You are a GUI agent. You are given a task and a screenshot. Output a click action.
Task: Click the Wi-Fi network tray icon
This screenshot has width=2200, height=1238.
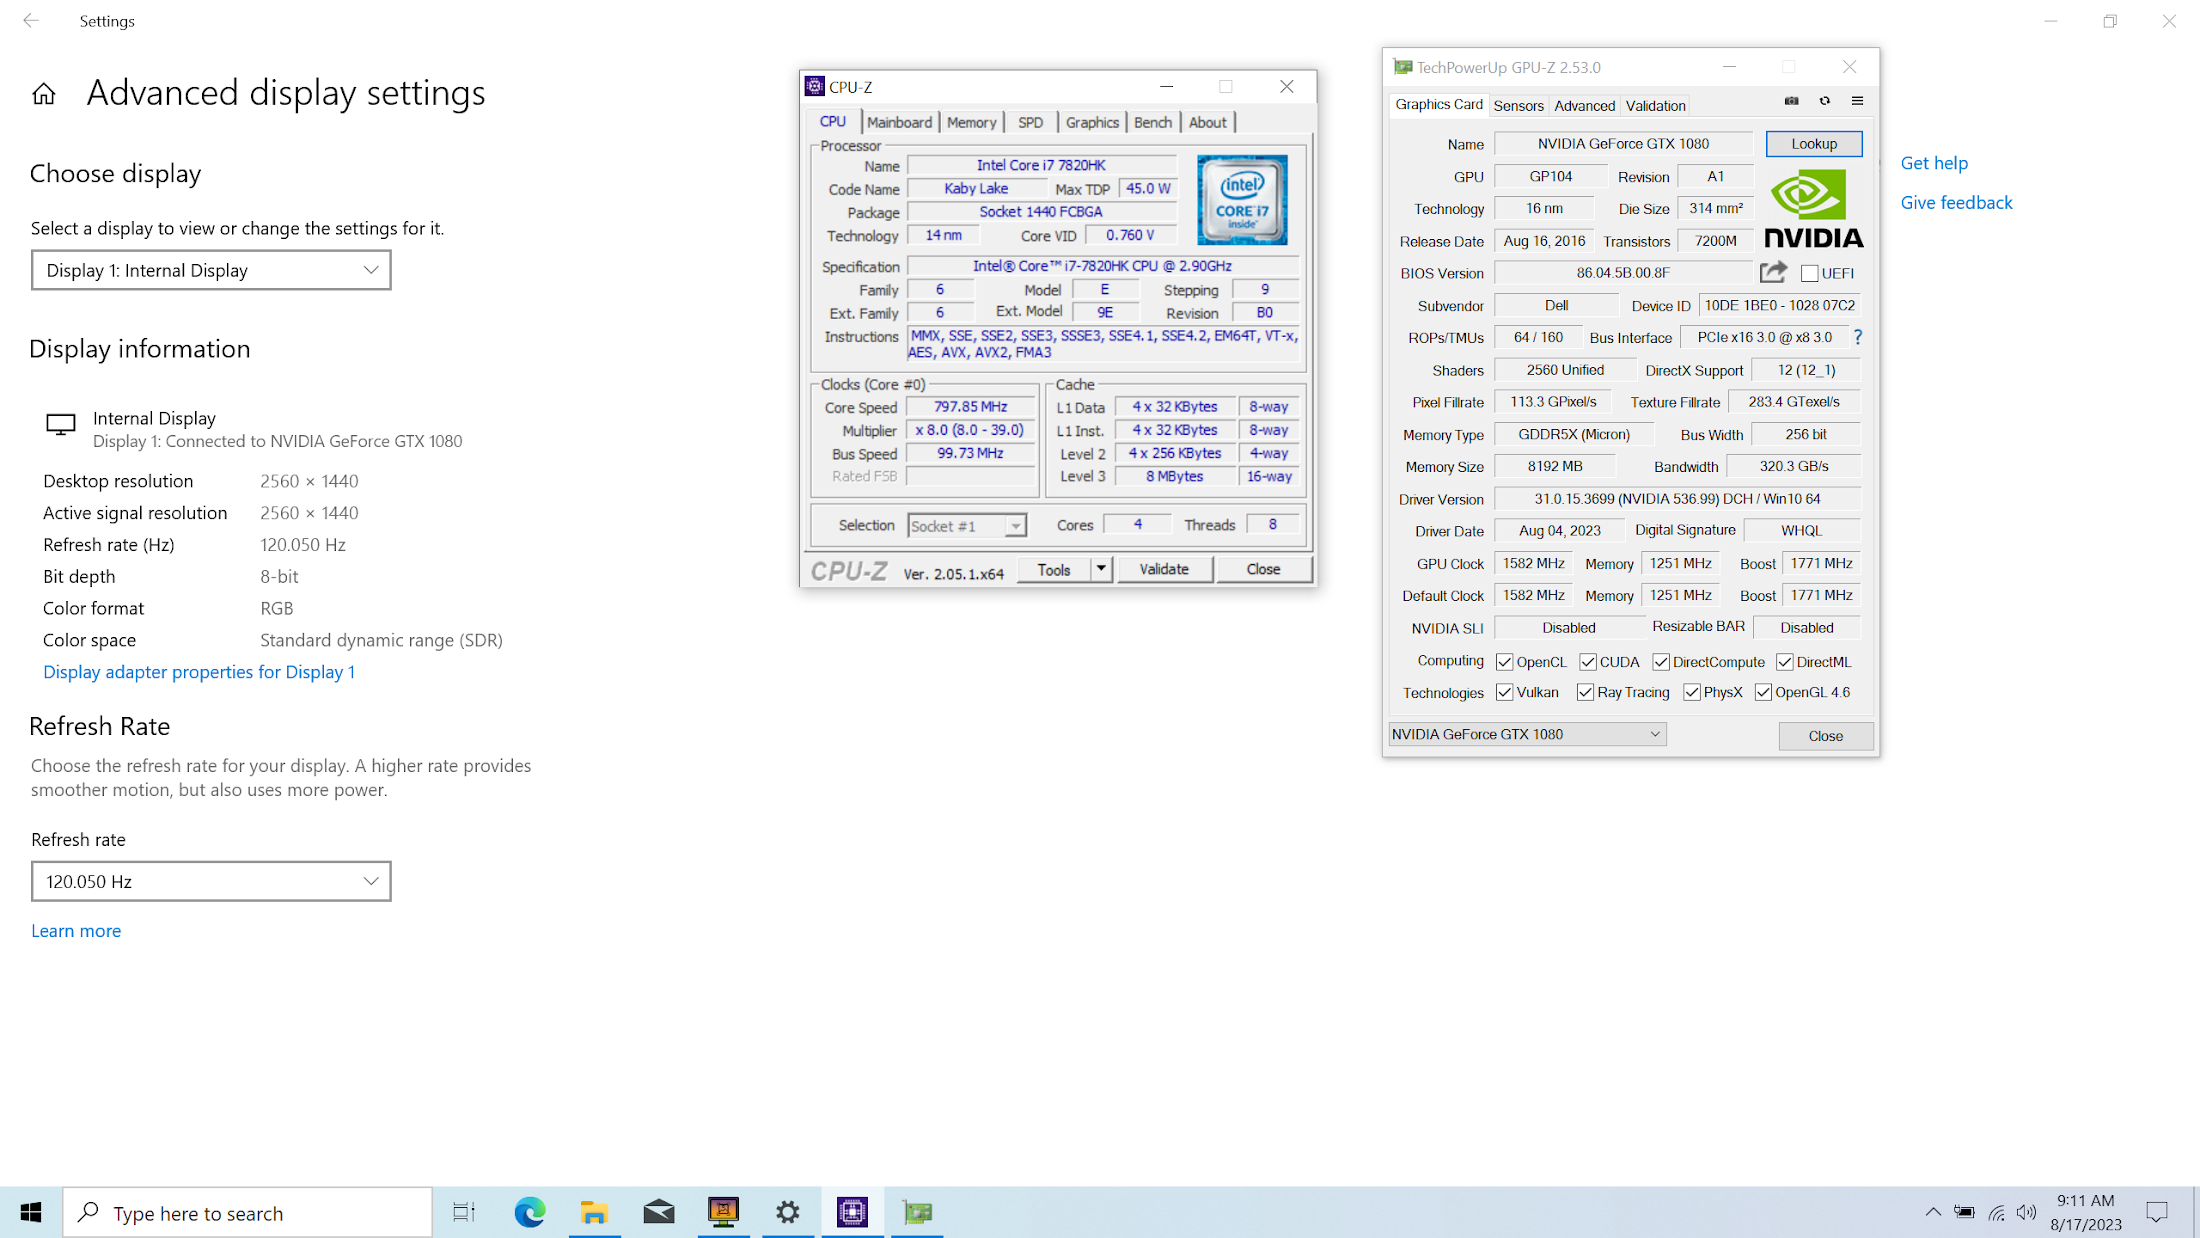pyautogui.click(x=1996, y=1212)
